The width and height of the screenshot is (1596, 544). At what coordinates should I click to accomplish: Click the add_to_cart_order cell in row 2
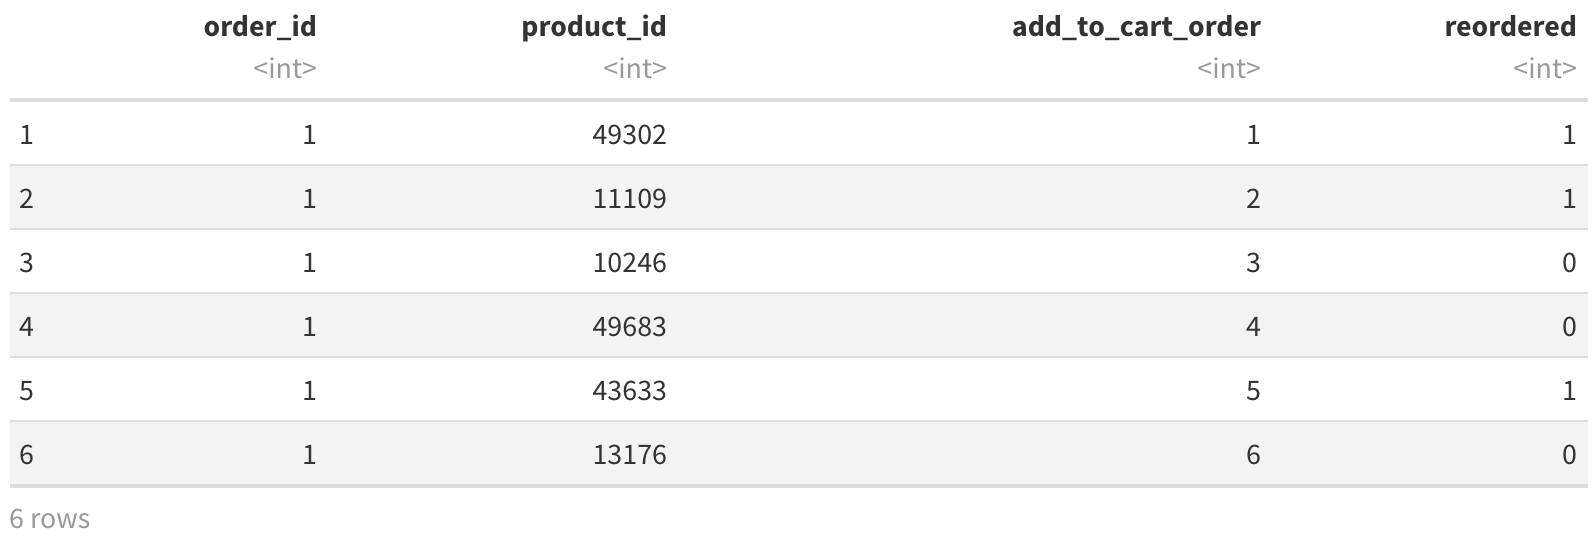coord(1252,198)
